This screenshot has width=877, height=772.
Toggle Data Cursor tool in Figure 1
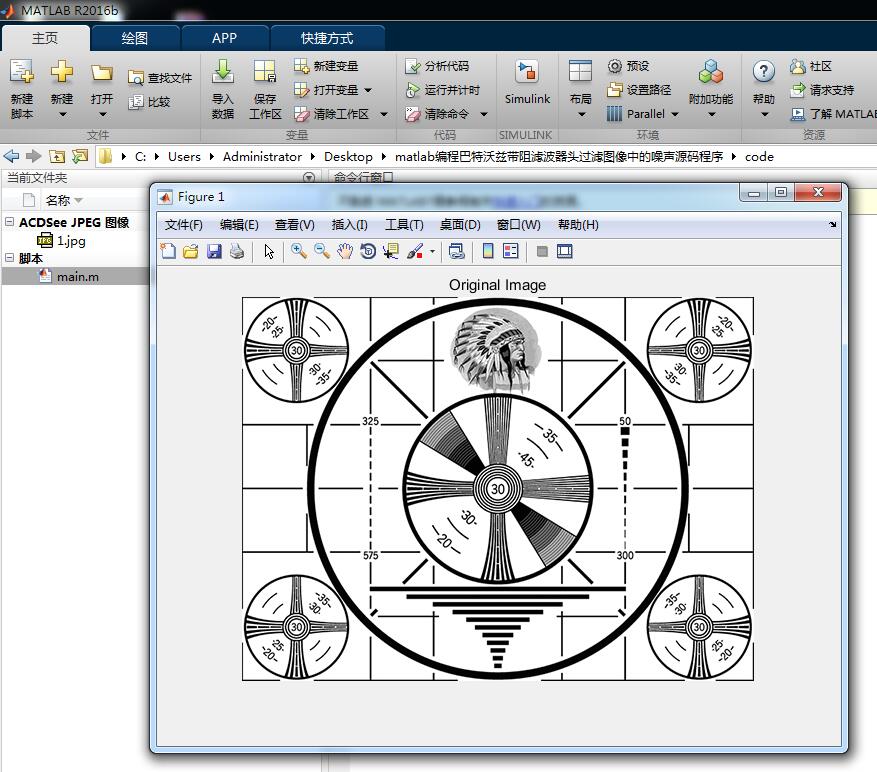pyautogui.click(x=391, y=251)
